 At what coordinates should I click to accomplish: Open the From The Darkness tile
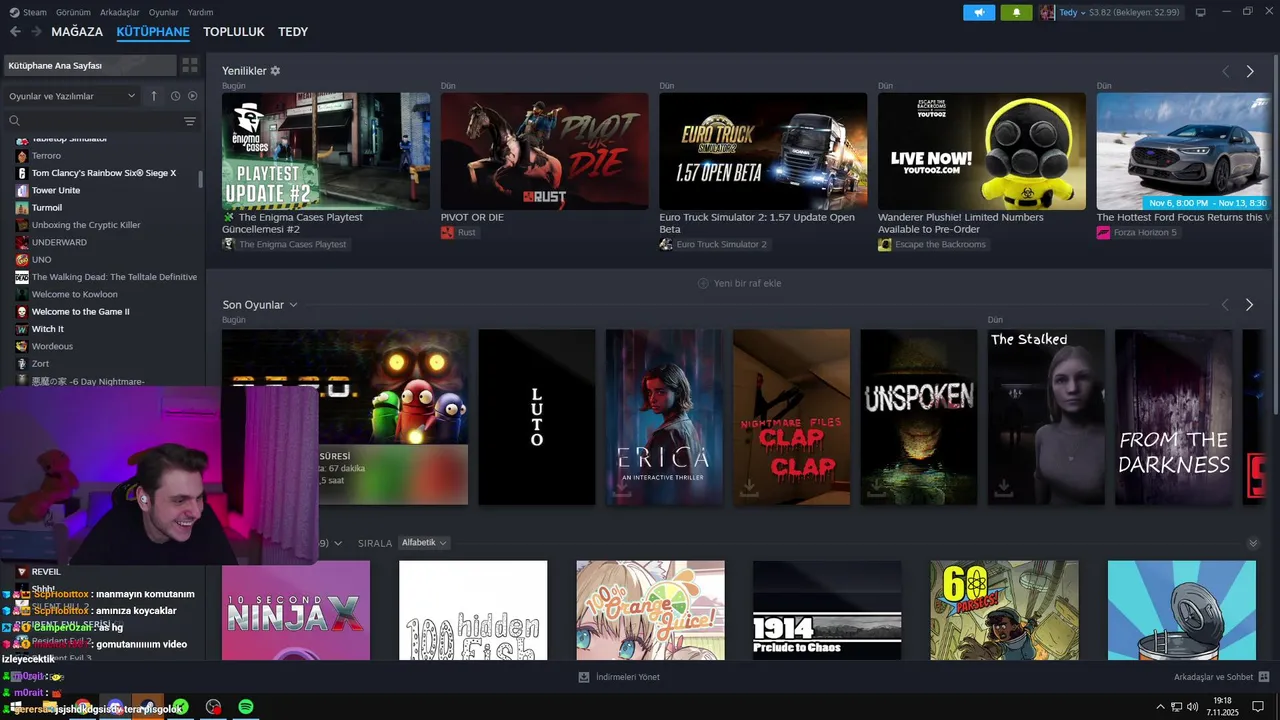[x=1174, y=417]
